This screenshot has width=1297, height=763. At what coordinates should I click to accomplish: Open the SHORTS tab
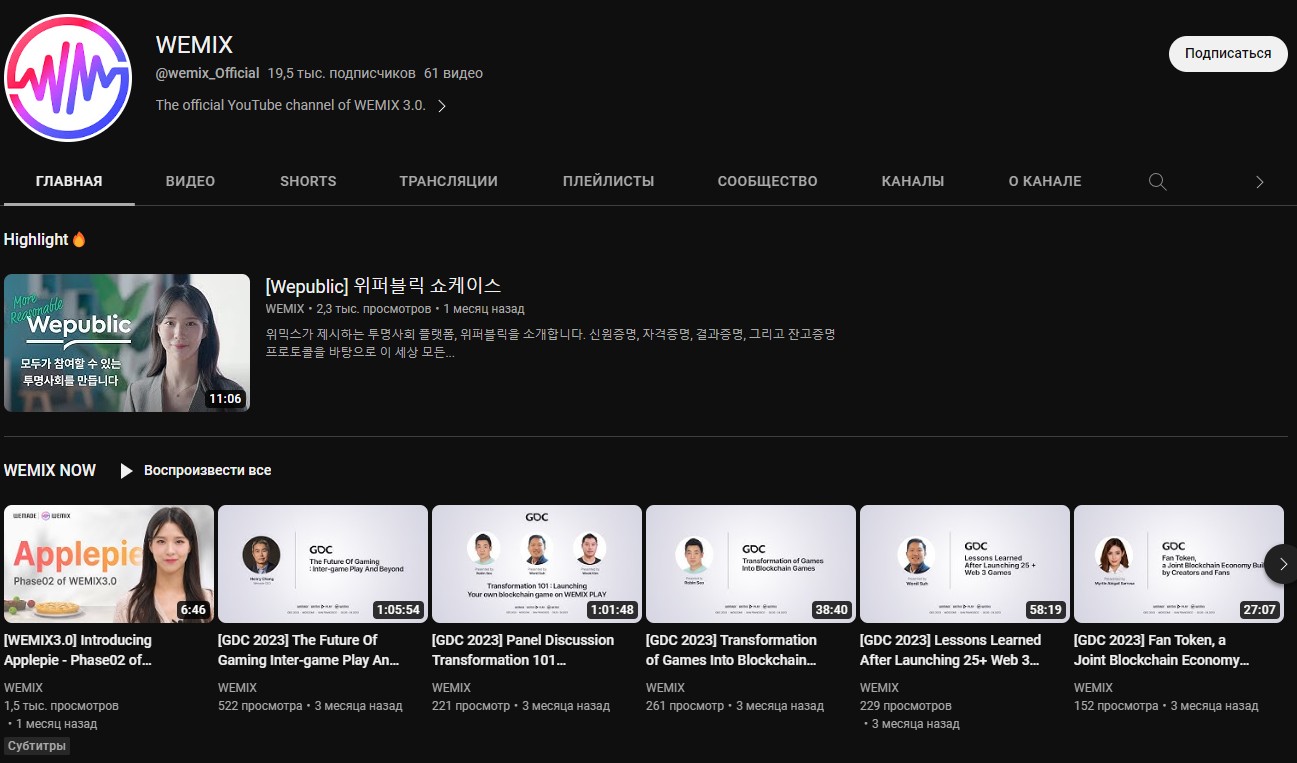pos(308,181)
